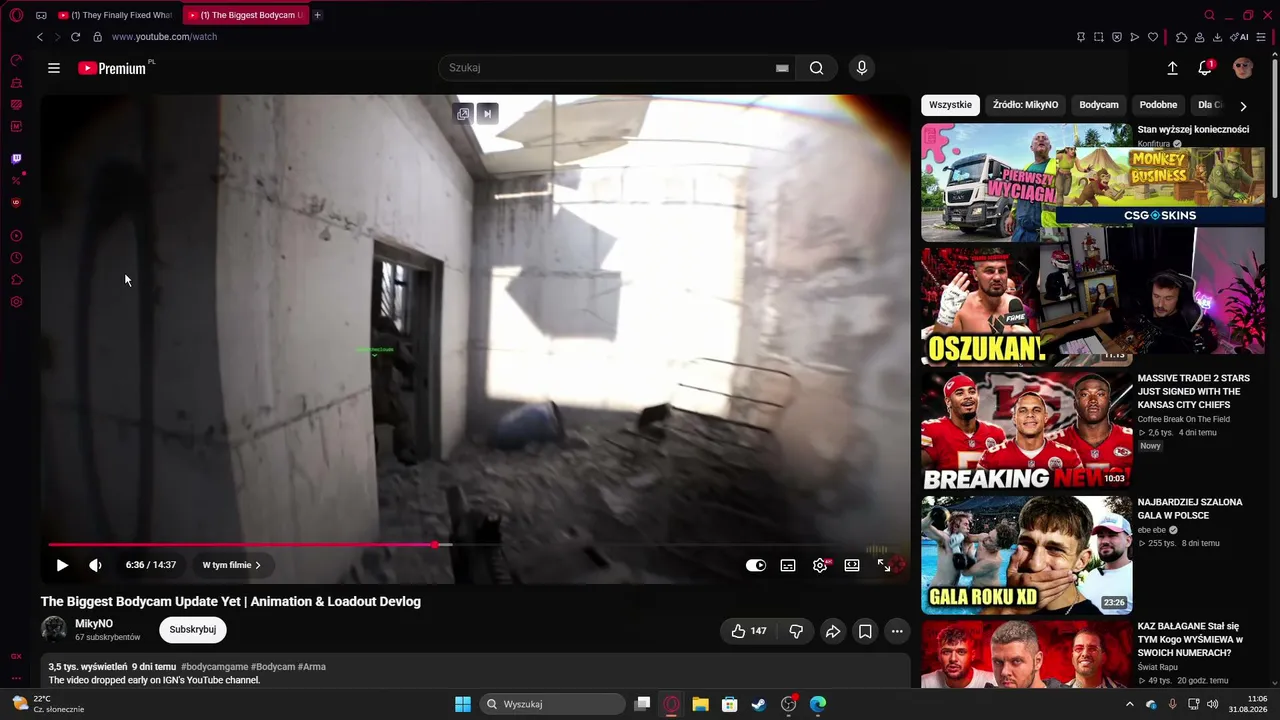Select the 'Wszystkie' filter chip
Image resolution: width=1280 pixels, height=720 pixels.
point(950,105)
